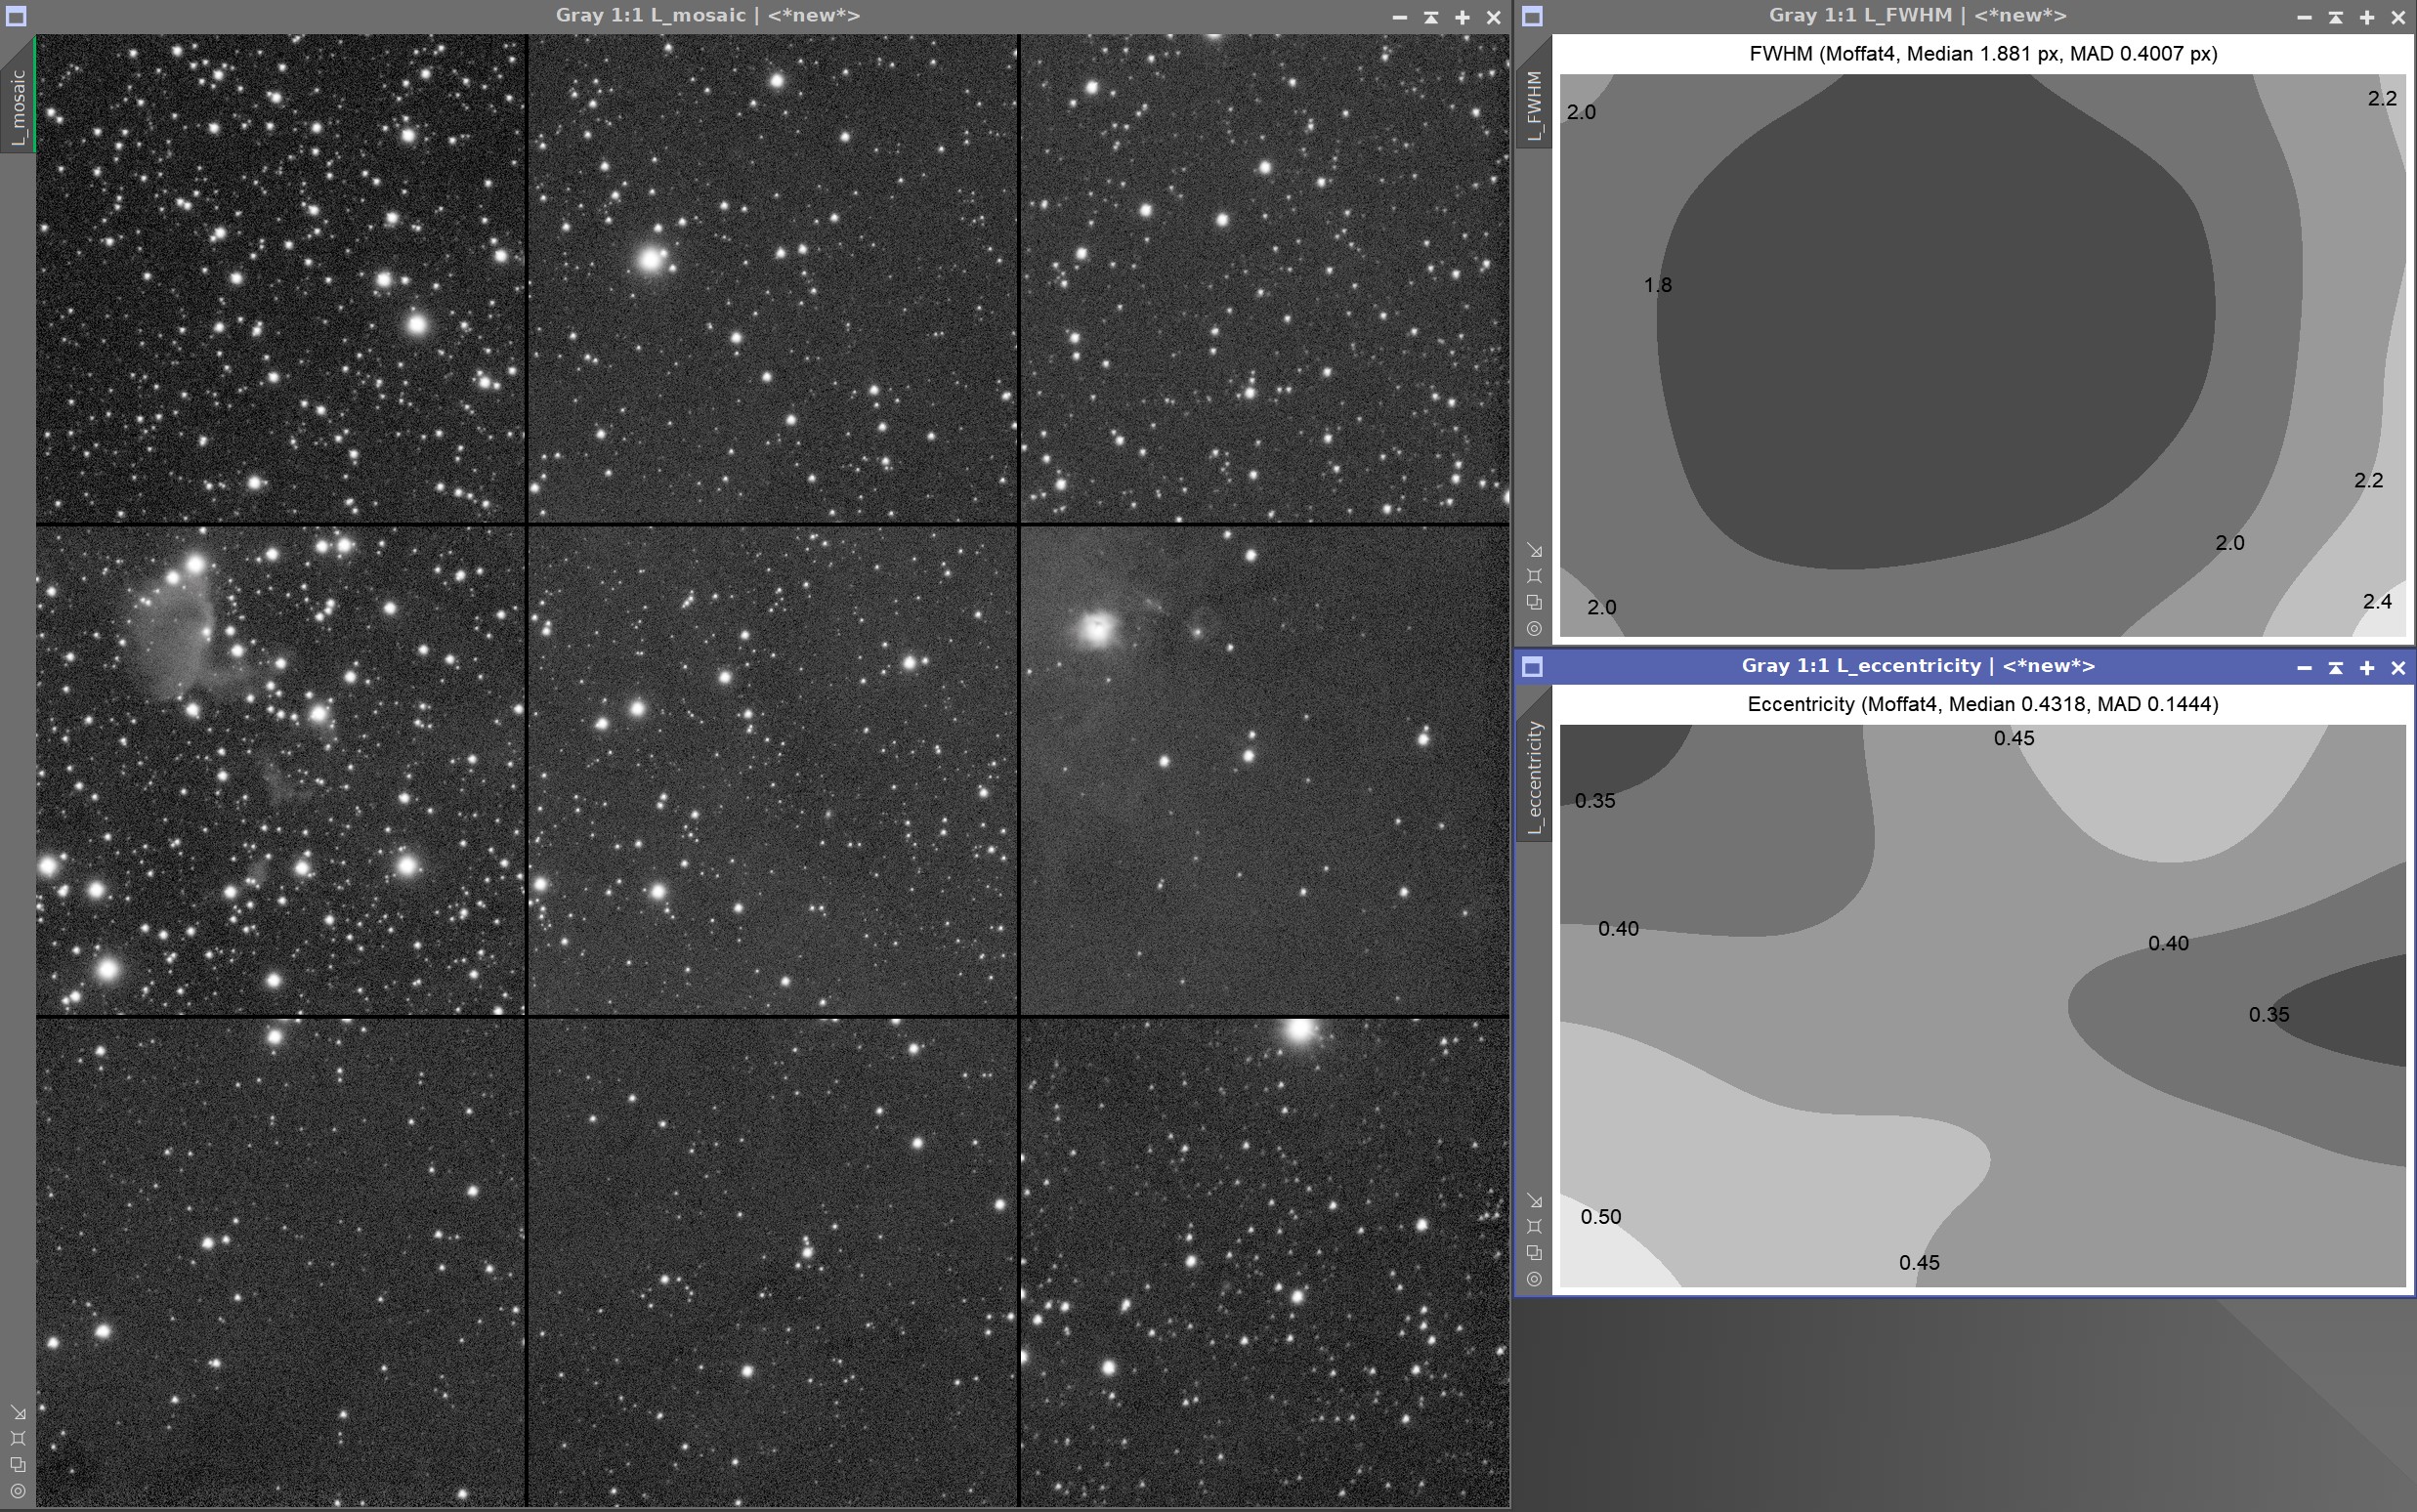Screen dimensions: 2417x1512
Task: Click Zoom to Fit icon in L_eccentricity window
Action: (1535, 1226)
